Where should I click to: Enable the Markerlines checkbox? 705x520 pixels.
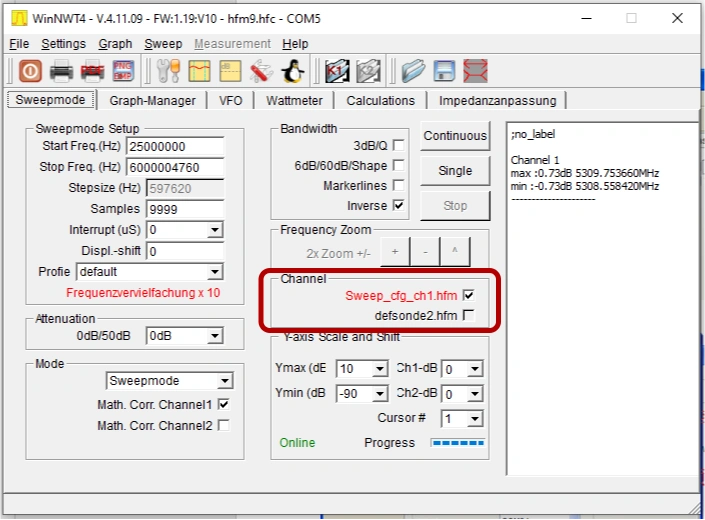pyautogui.click(x=398, y=185)
